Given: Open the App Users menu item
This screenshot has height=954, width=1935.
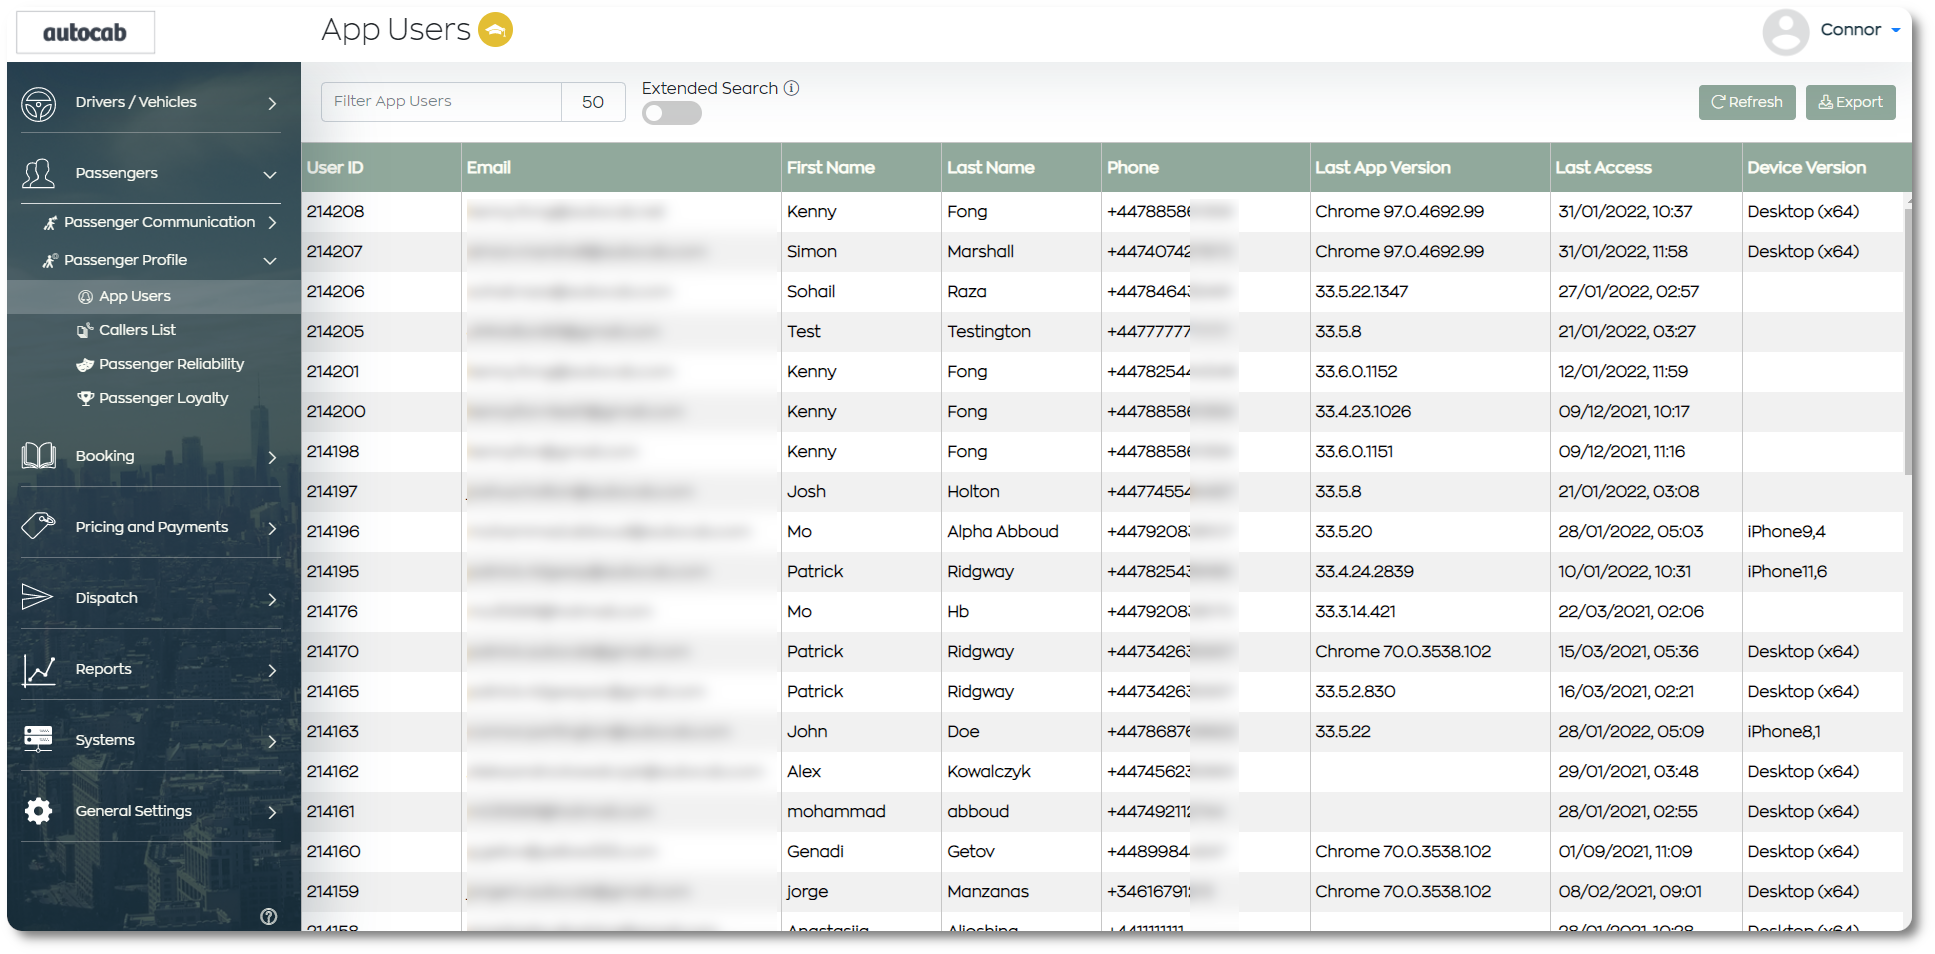Looking at the screenshot, I should click(x=154, y=297).
